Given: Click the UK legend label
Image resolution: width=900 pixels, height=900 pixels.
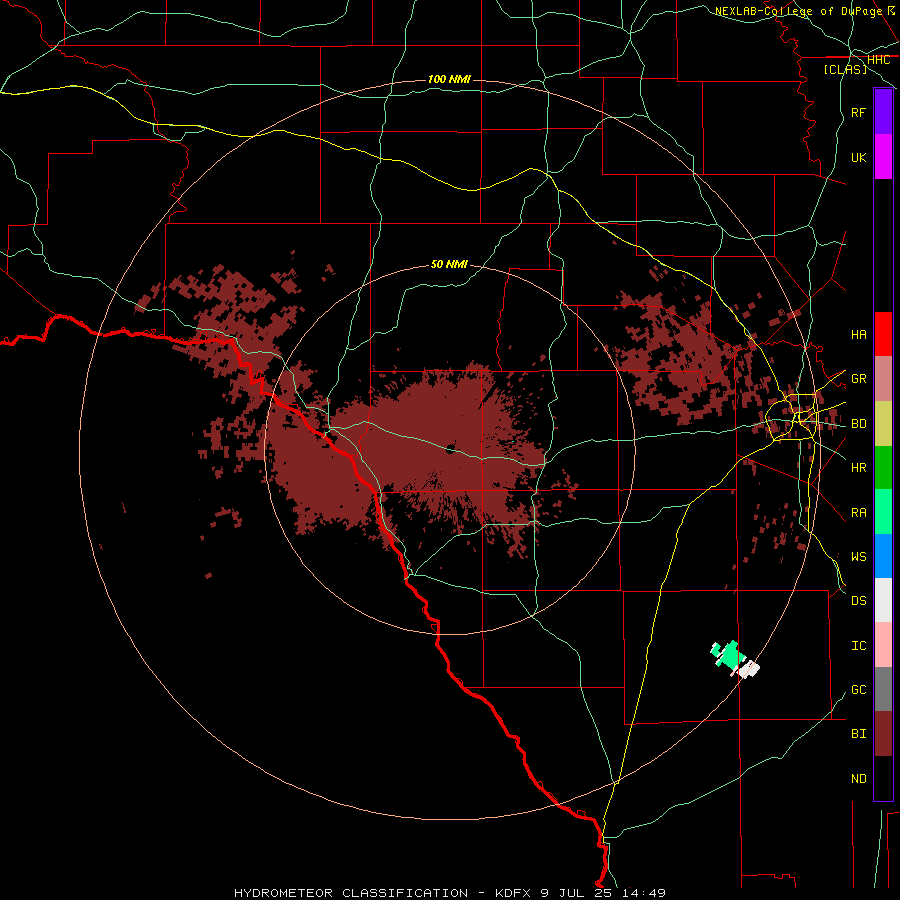Looking at the screenshot, I should click(x=859, y=157).
